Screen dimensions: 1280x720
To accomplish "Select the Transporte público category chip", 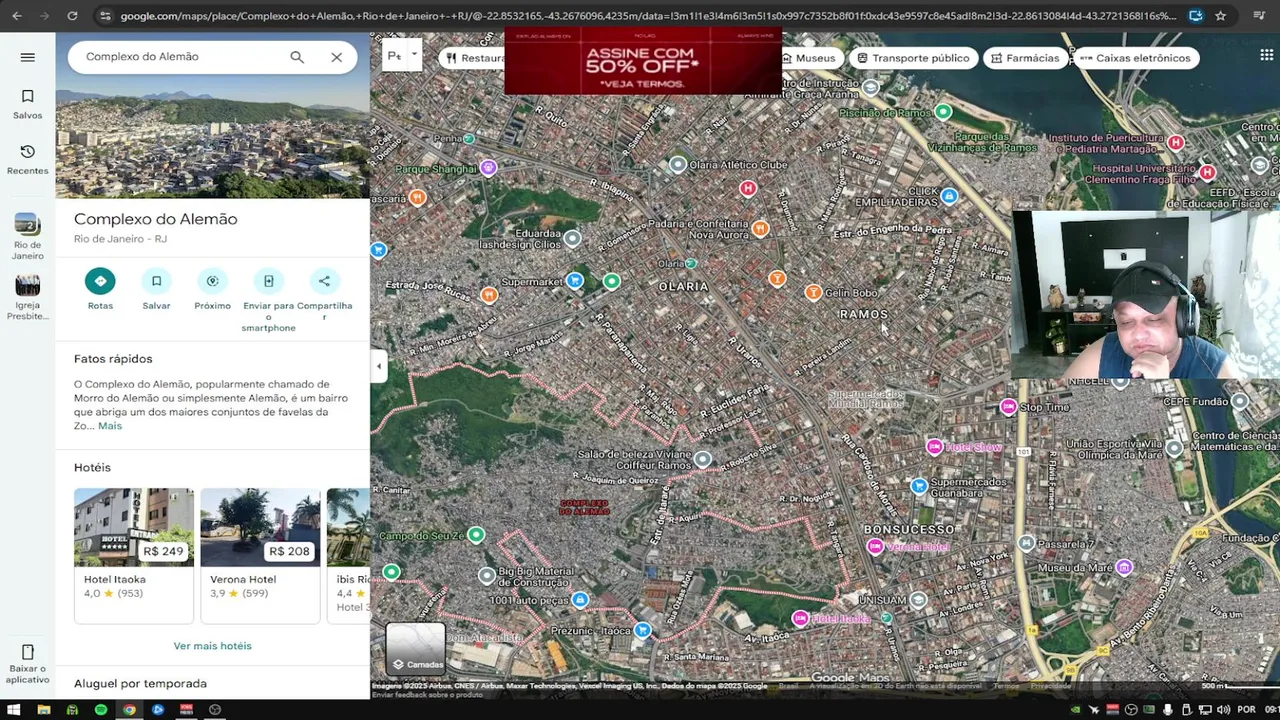I will pos(913,58).
